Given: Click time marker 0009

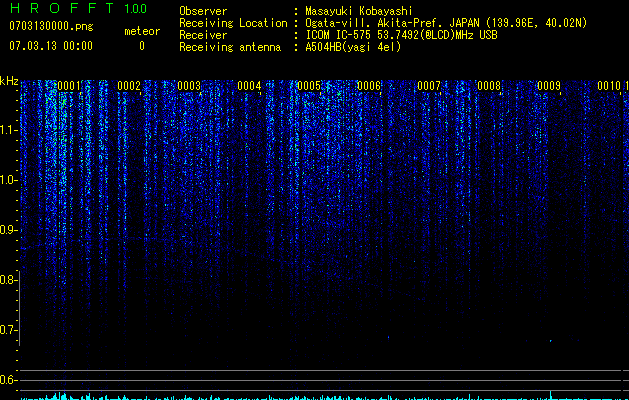Looking at the screenshot, I should [x=549, y=85].
